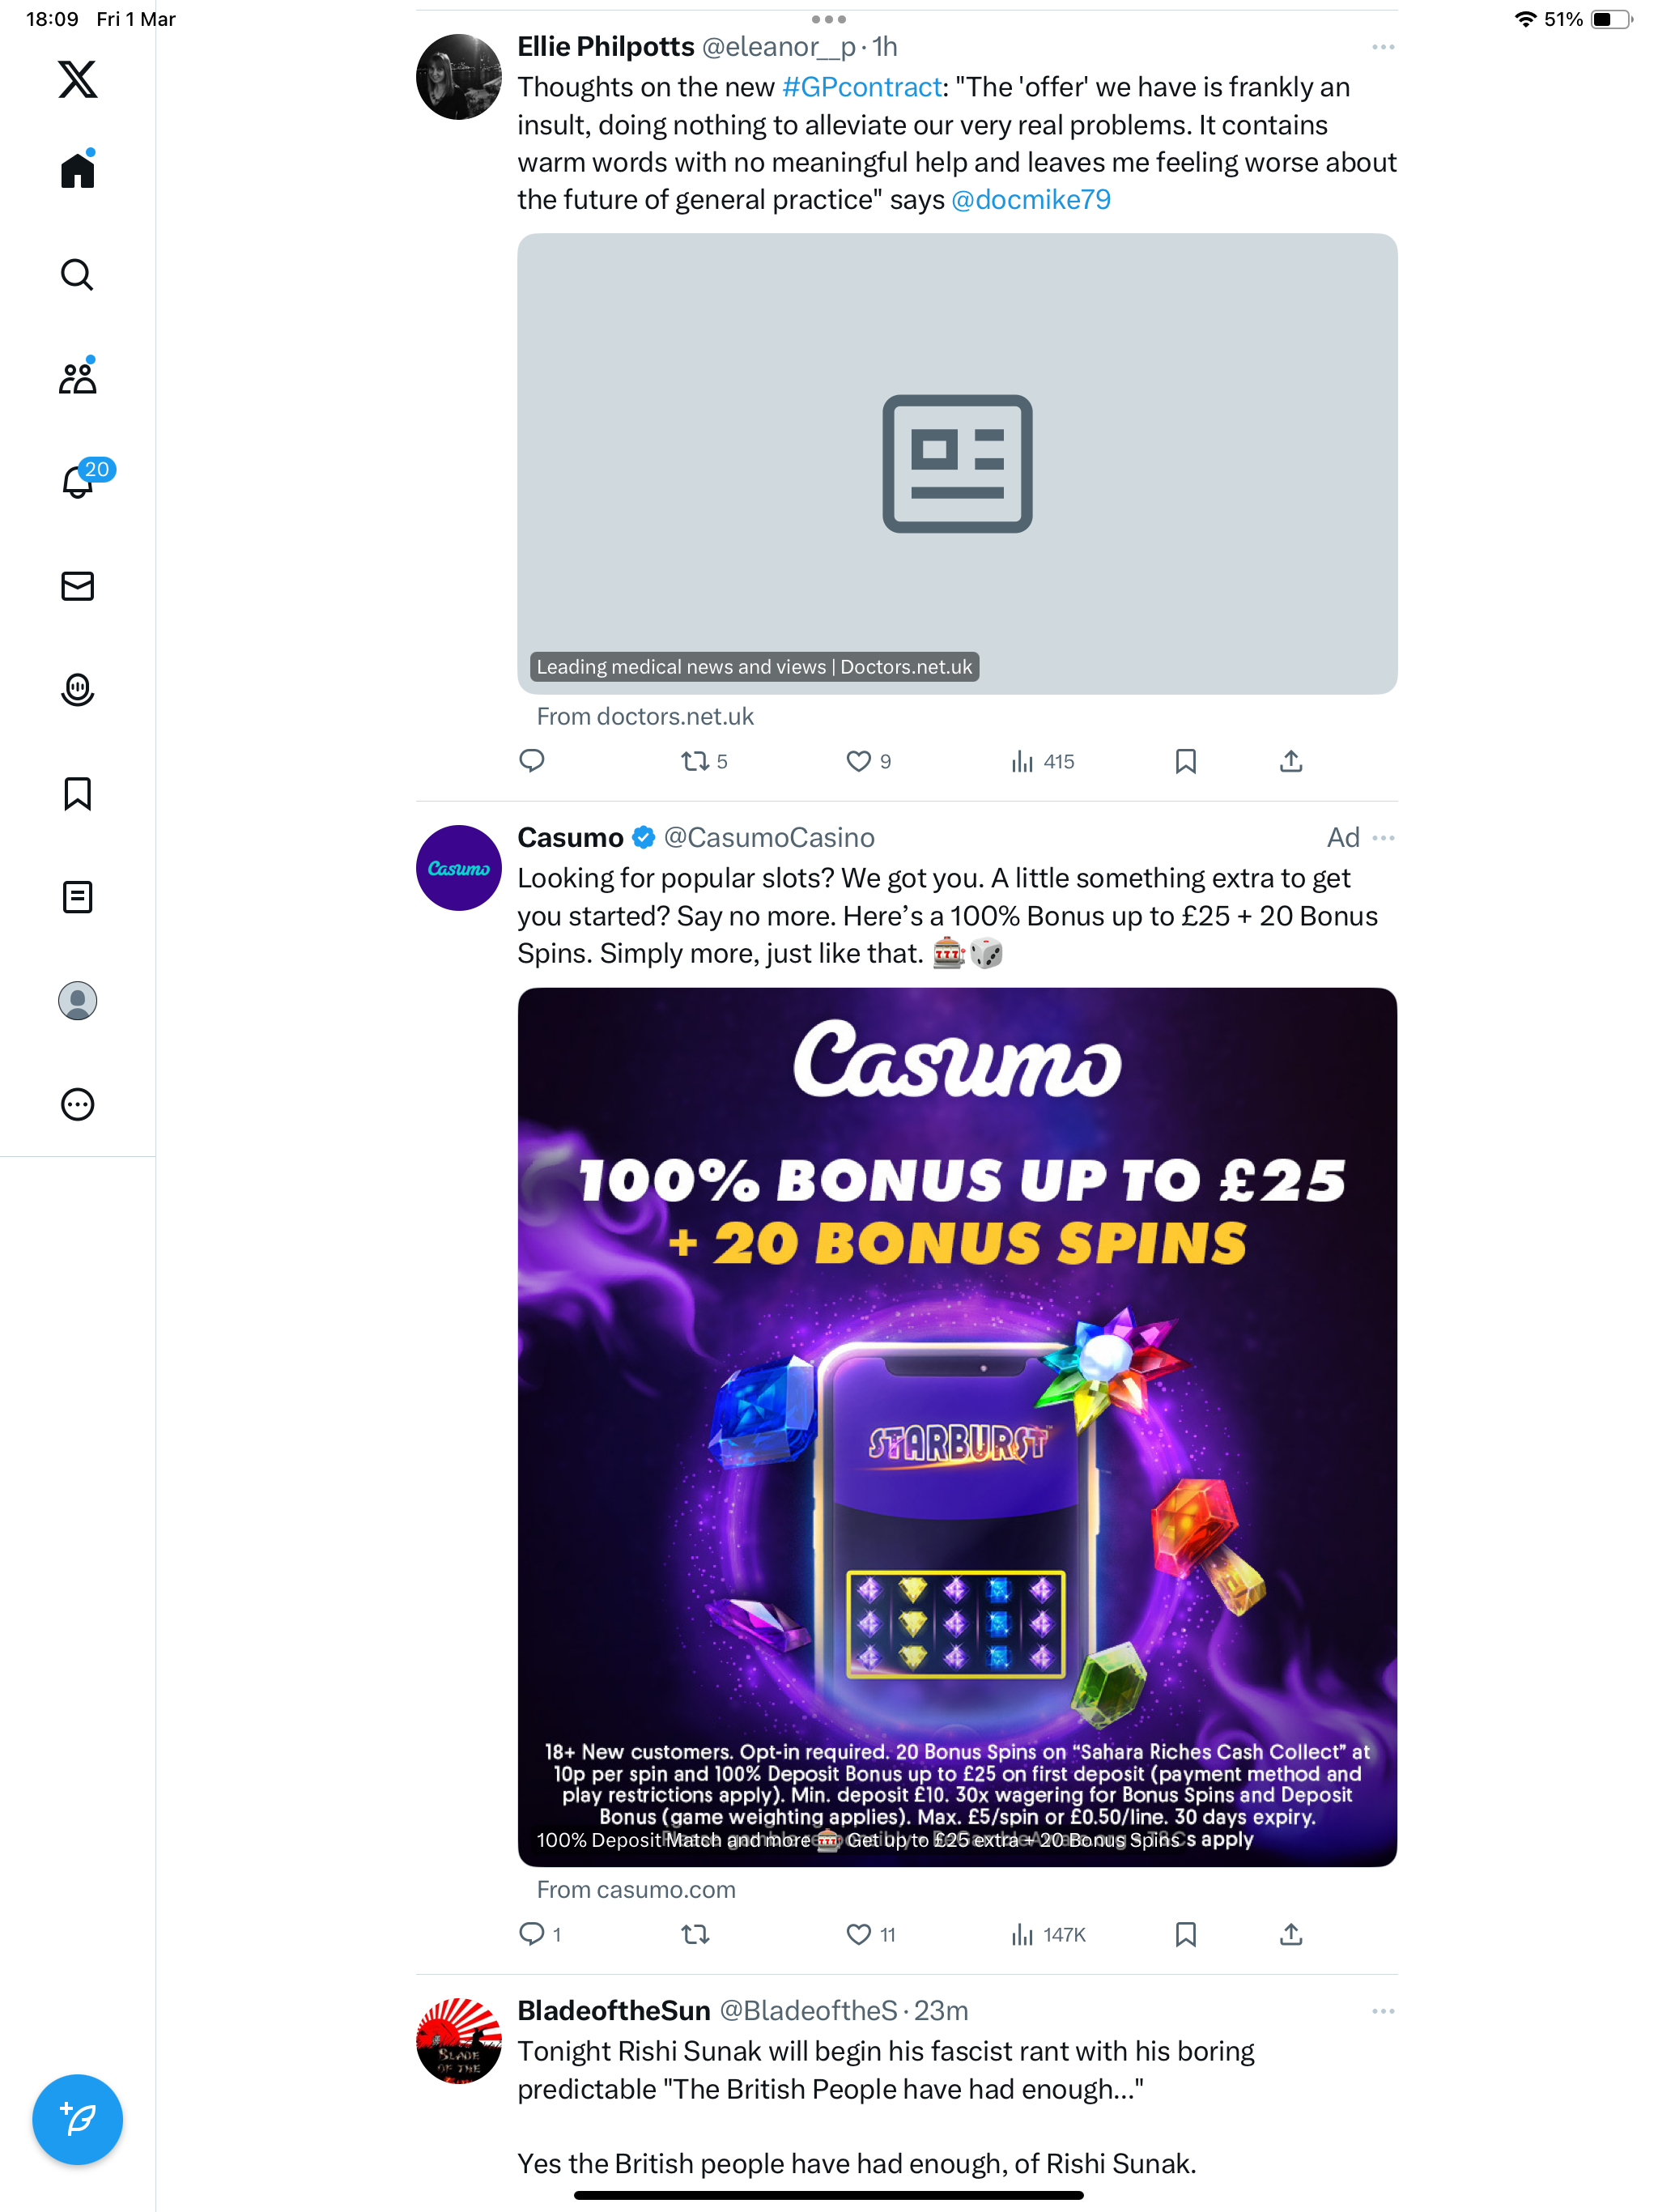Open Communities people icon in sidebar
Image resolution: width=1658 pixels, height=2212 pixels.
tap(77, 377)
